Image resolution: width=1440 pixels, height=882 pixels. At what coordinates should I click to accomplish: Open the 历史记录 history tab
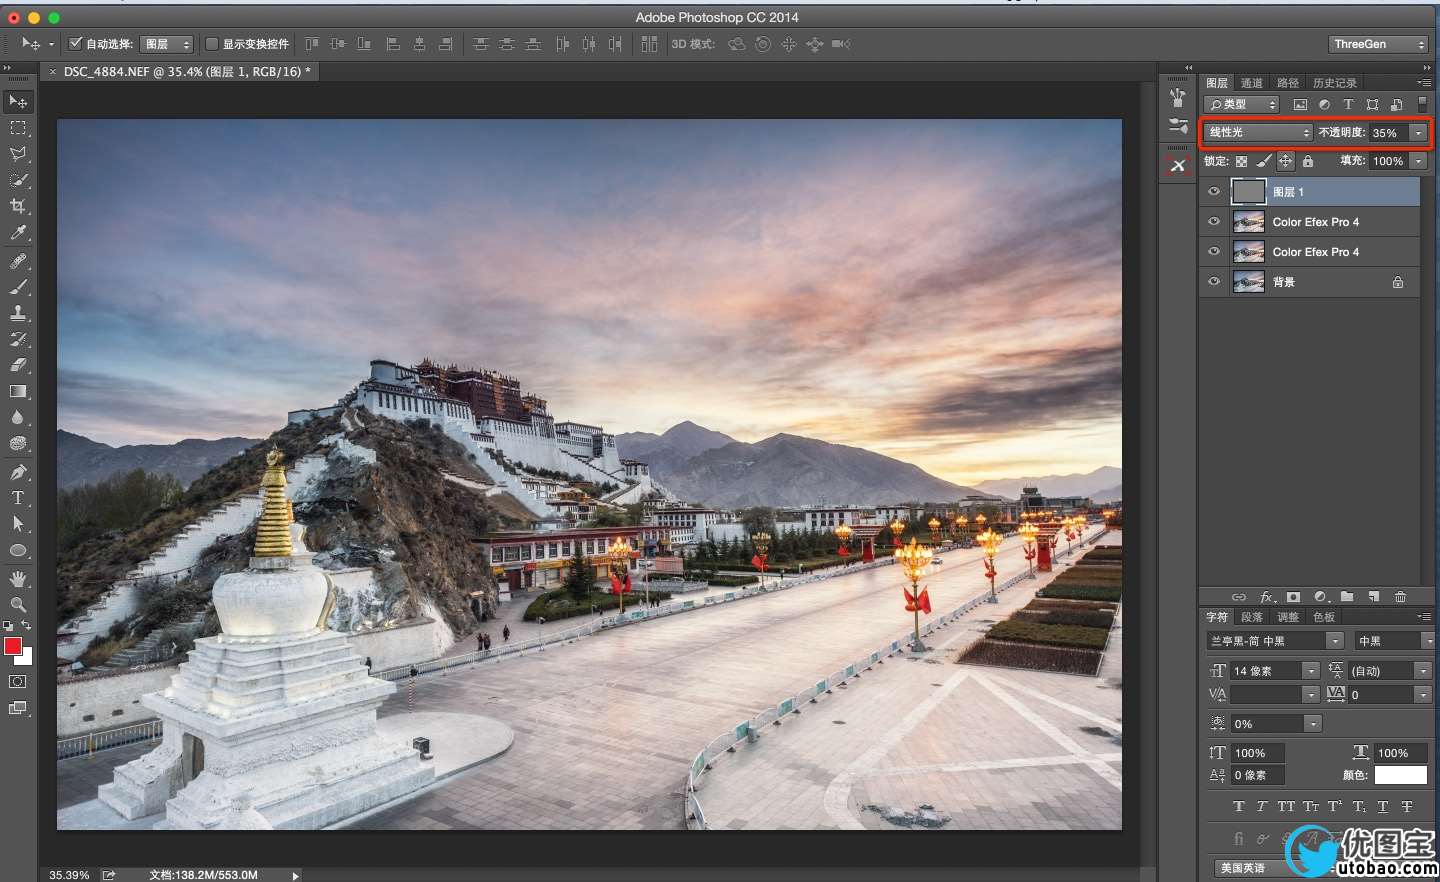pos(1334,83)
